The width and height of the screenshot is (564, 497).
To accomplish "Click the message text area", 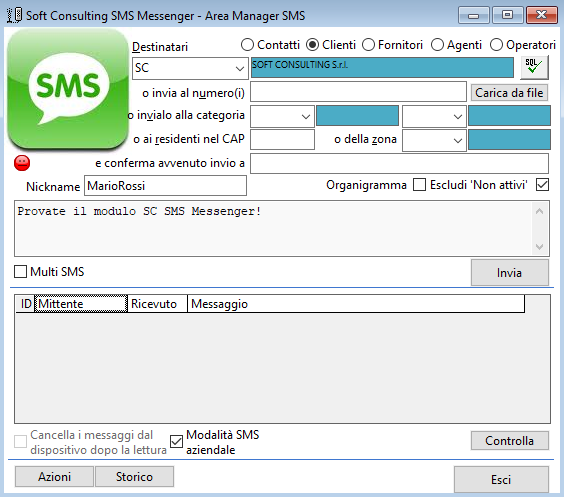I will tap(273, 228).
